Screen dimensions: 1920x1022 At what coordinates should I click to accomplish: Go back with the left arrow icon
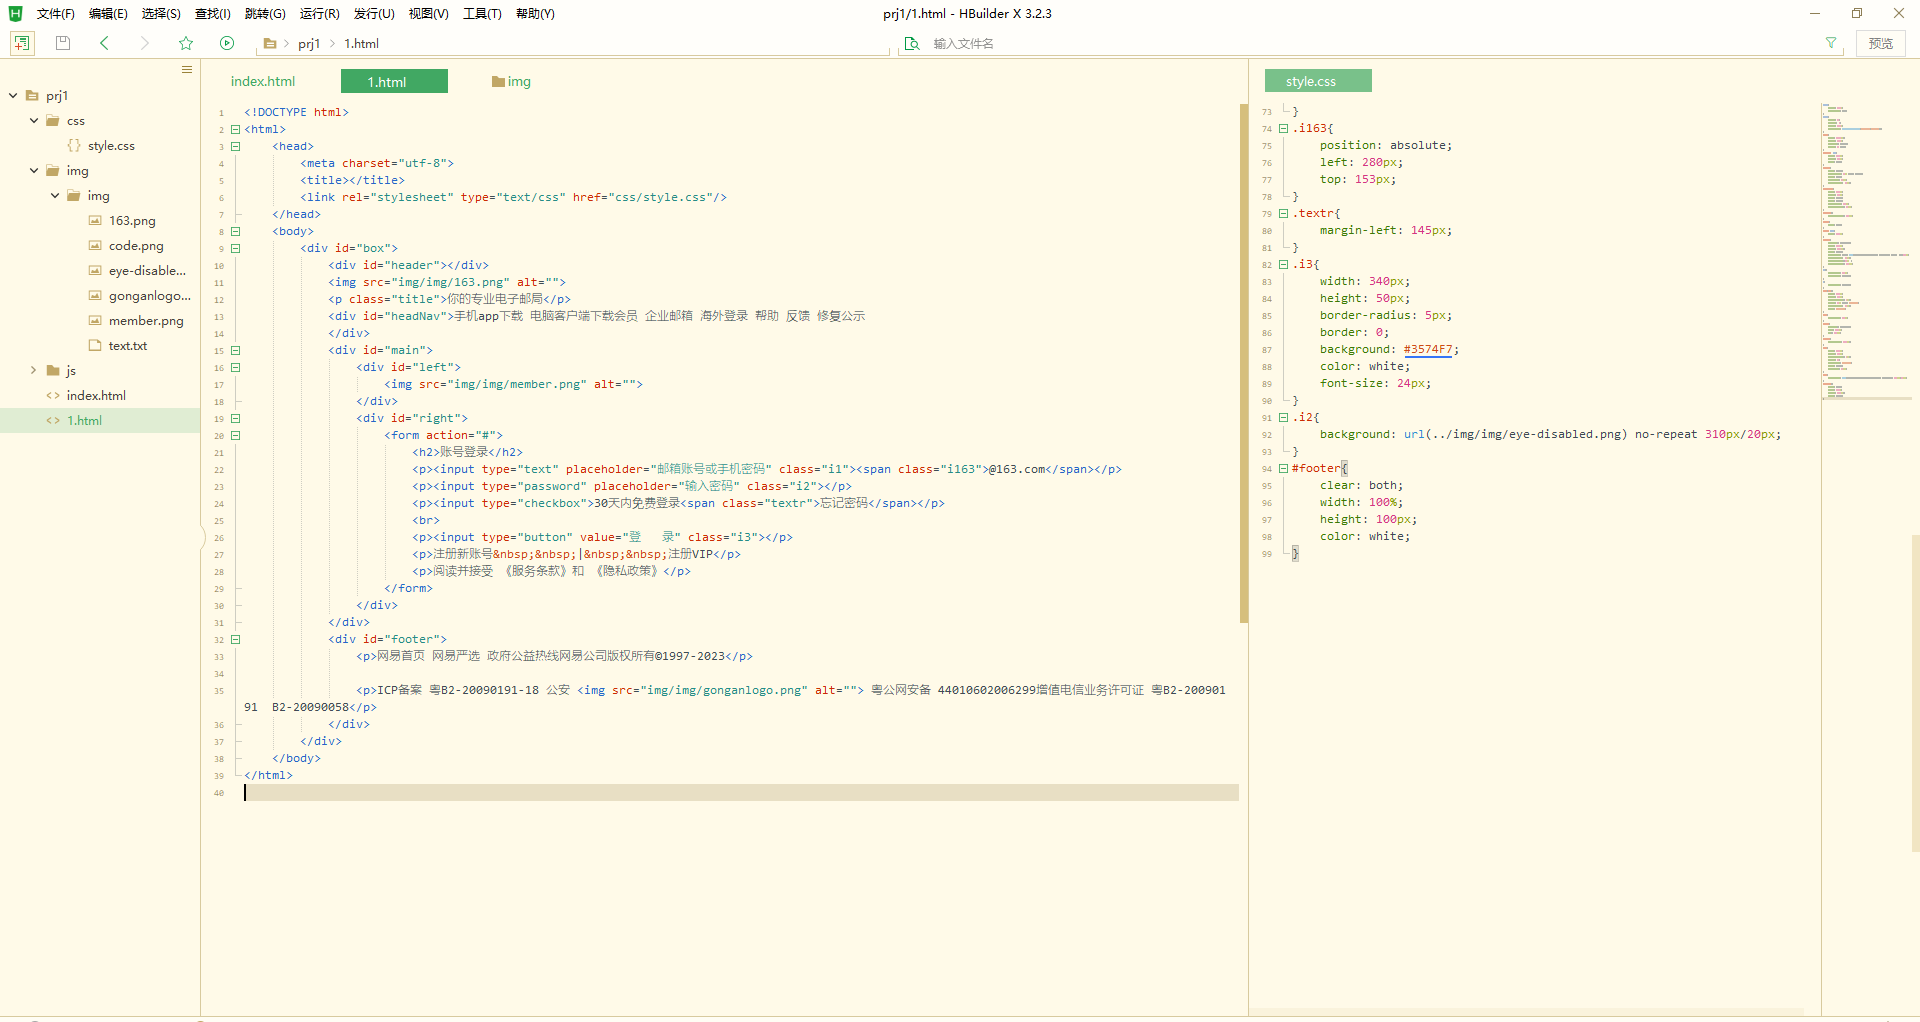104,43
